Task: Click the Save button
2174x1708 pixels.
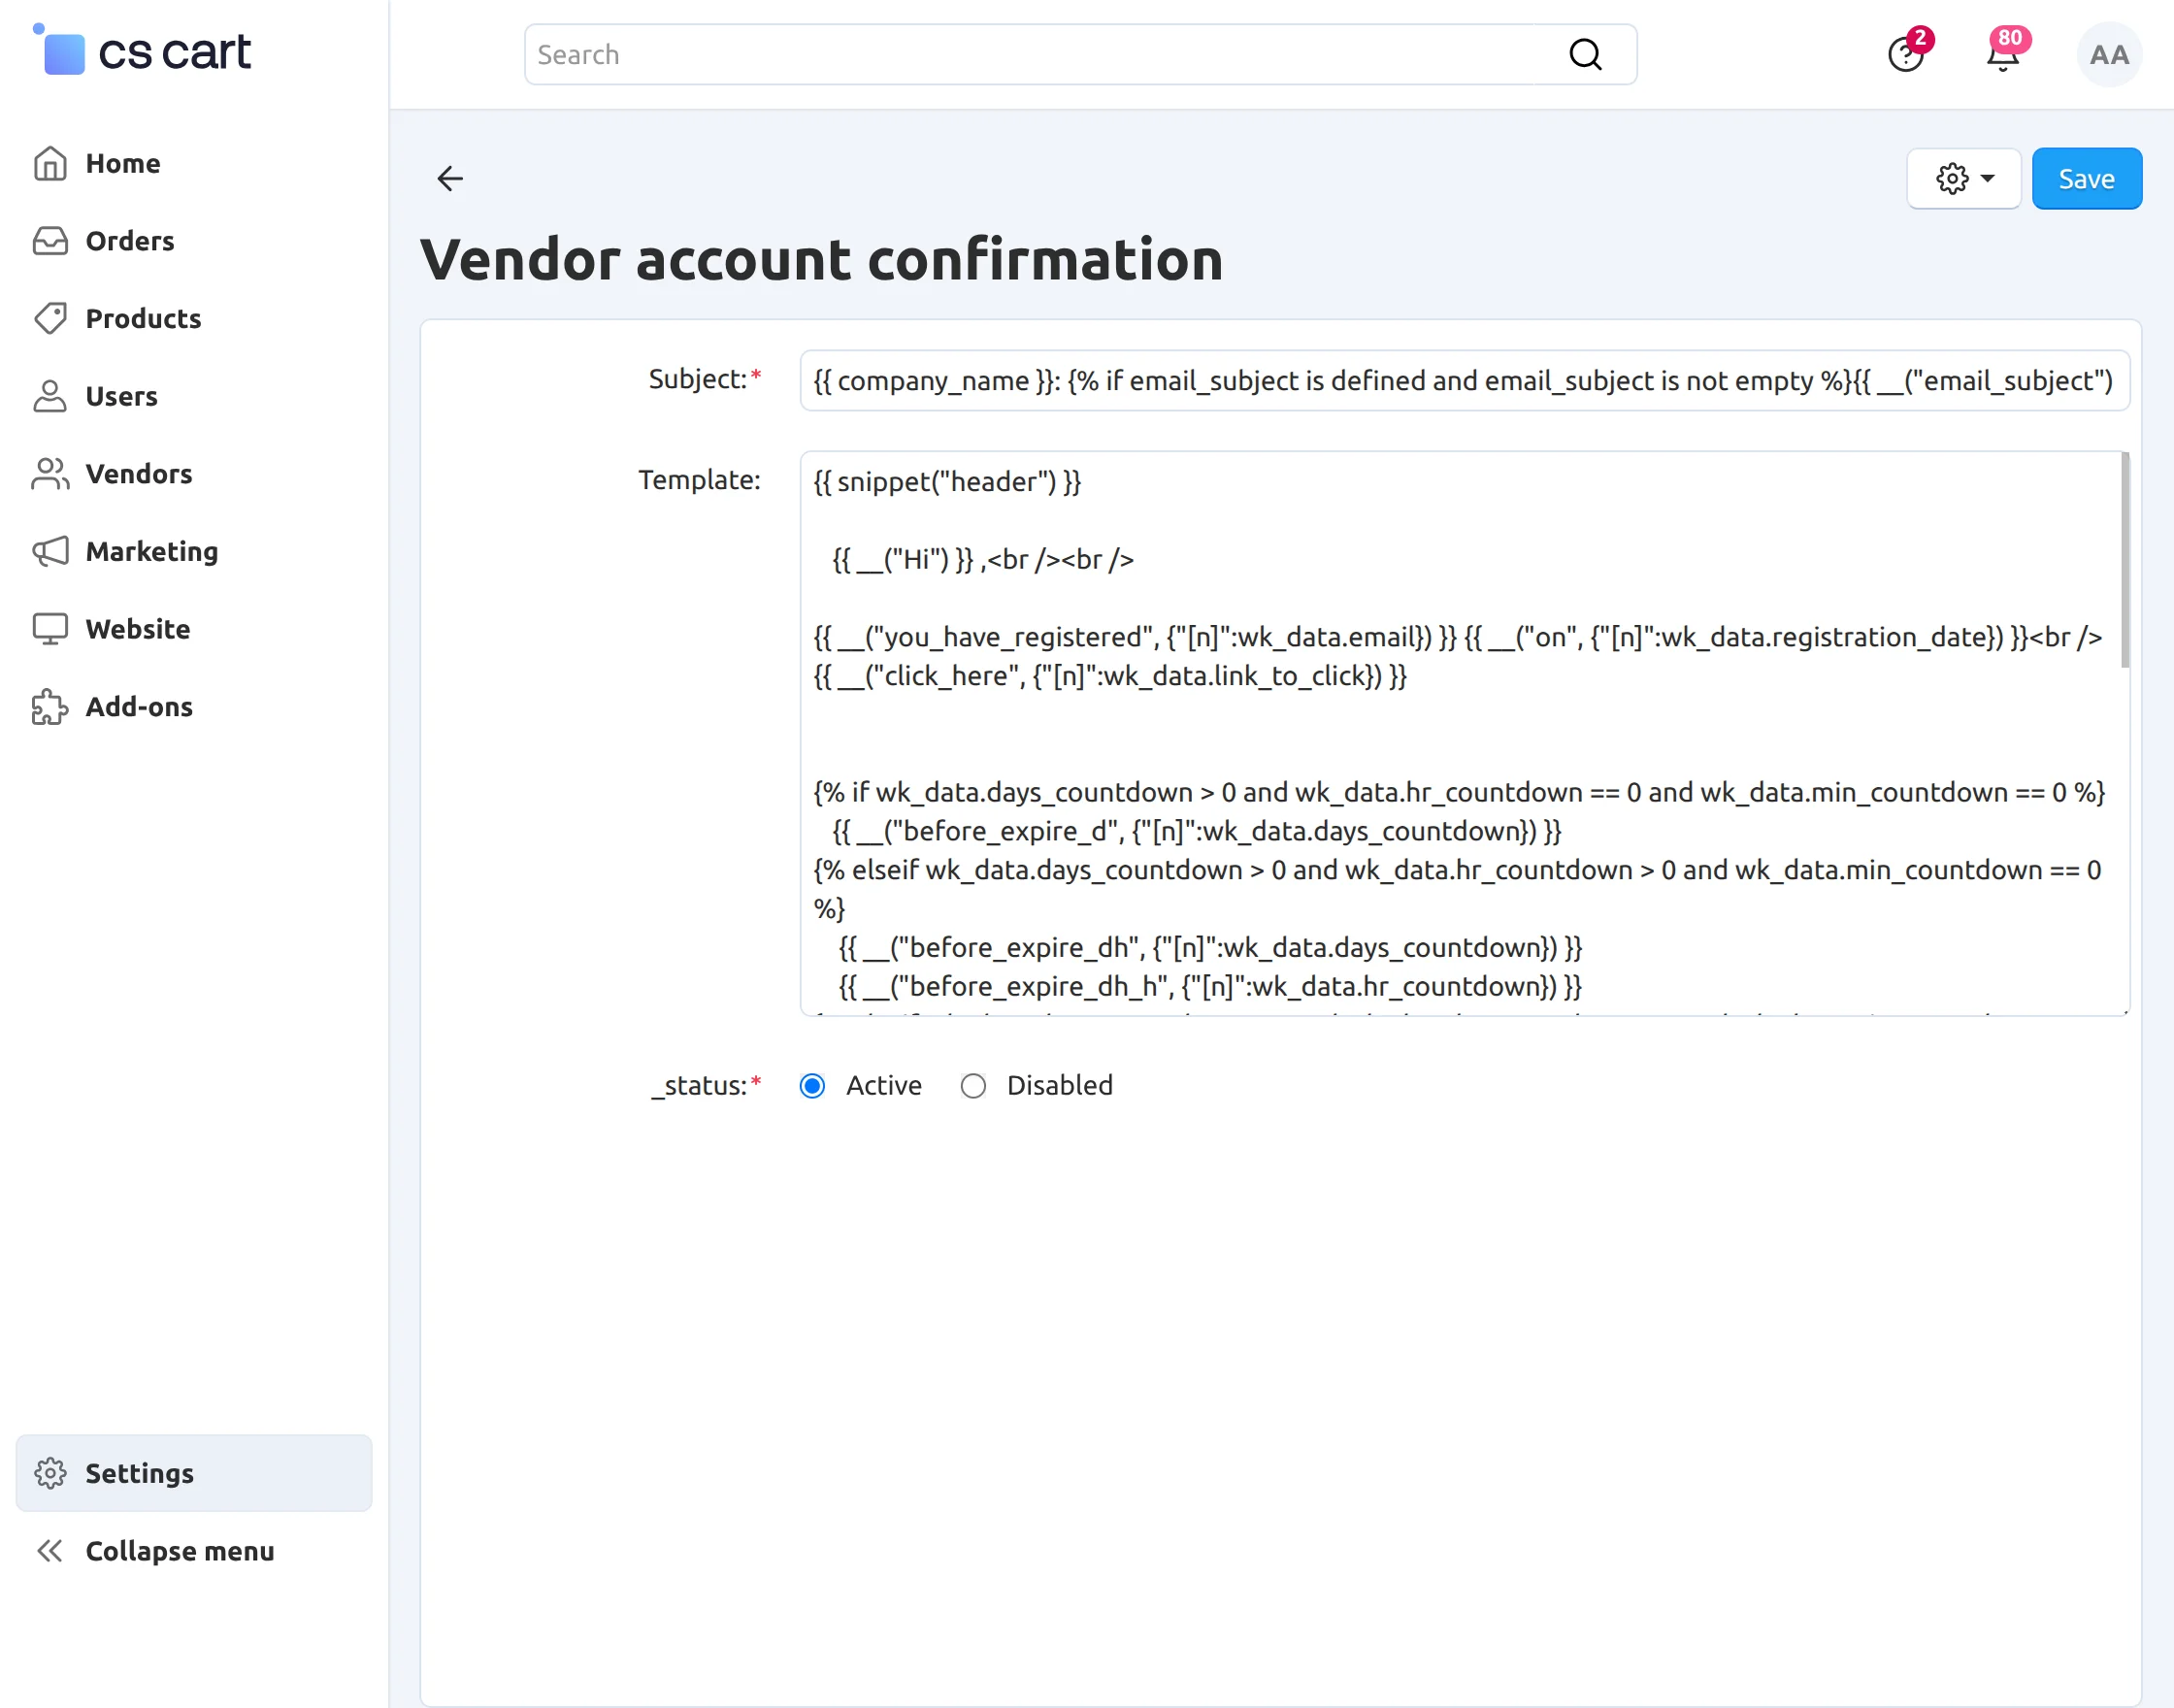Action: point(2086,179)
